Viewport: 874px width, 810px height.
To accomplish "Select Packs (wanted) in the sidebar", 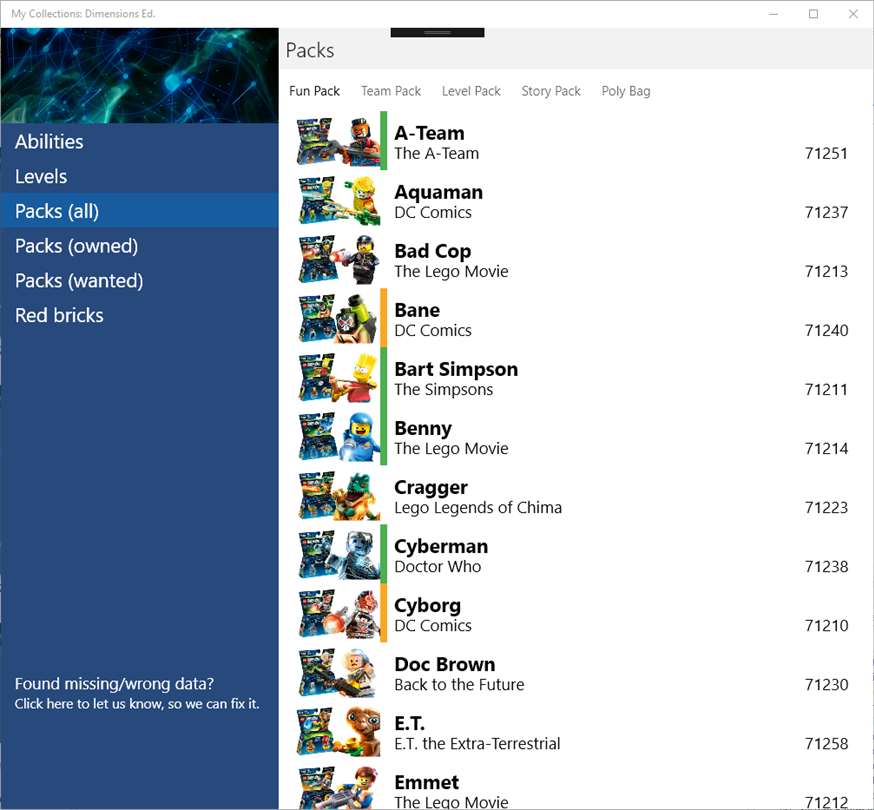I will tap(139, 280).
